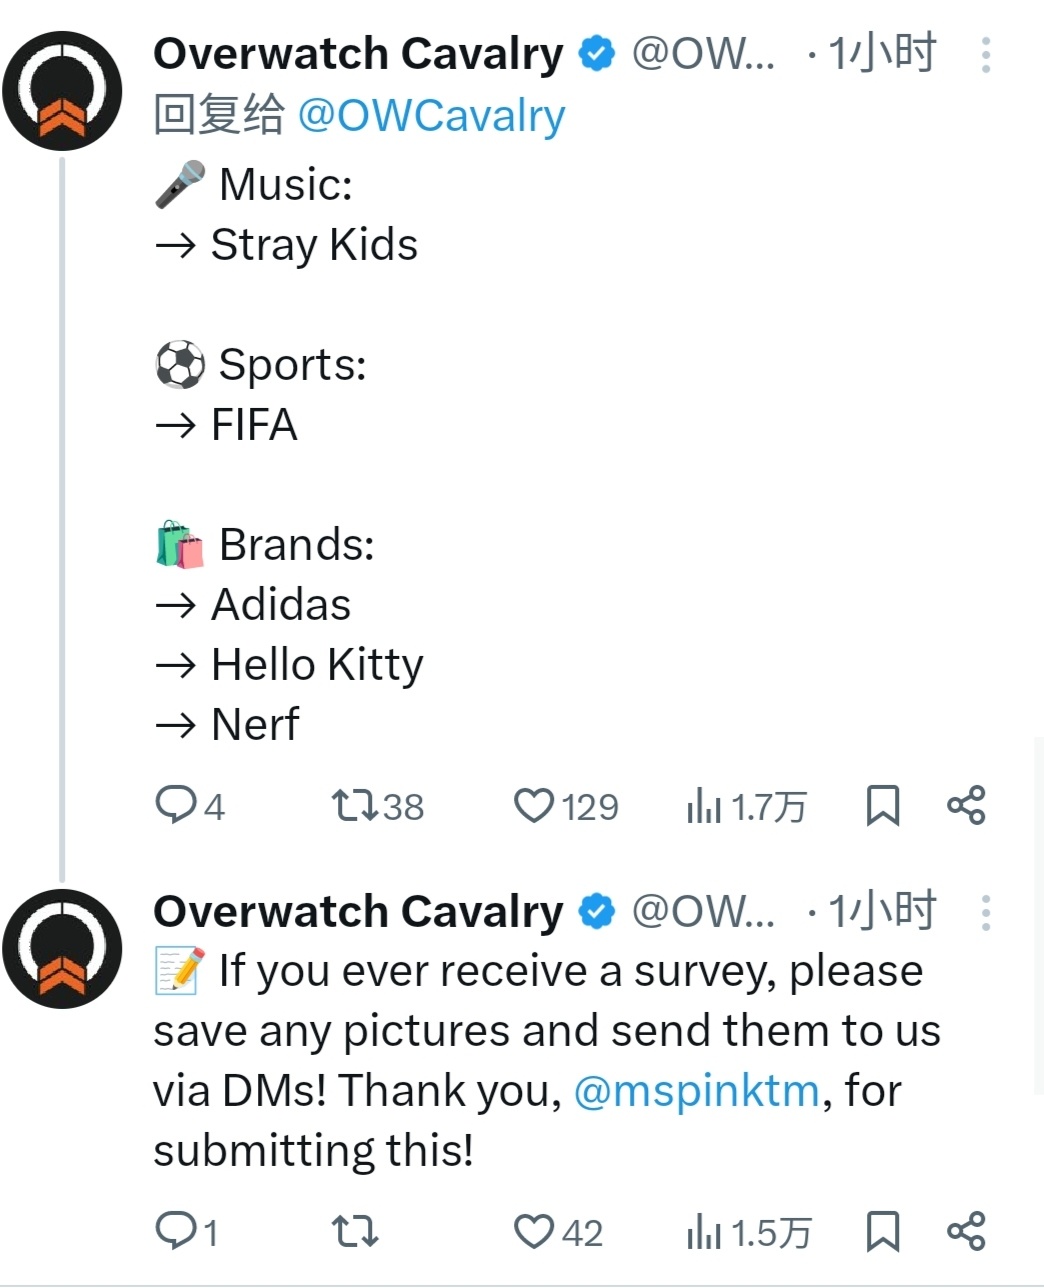Open the more options menu on first tweet

coord(986,55)
